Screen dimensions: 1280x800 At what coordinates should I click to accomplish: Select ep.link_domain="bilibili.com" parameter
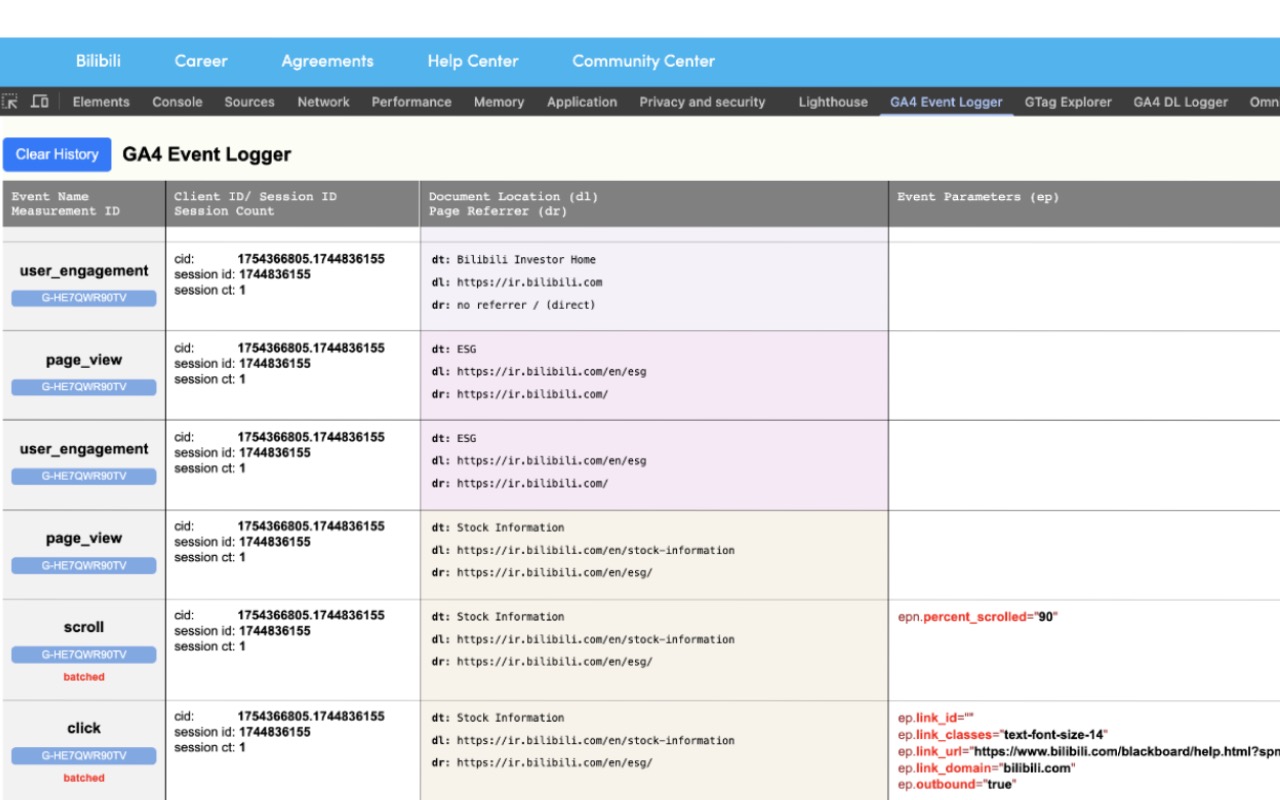click(986, 768)
